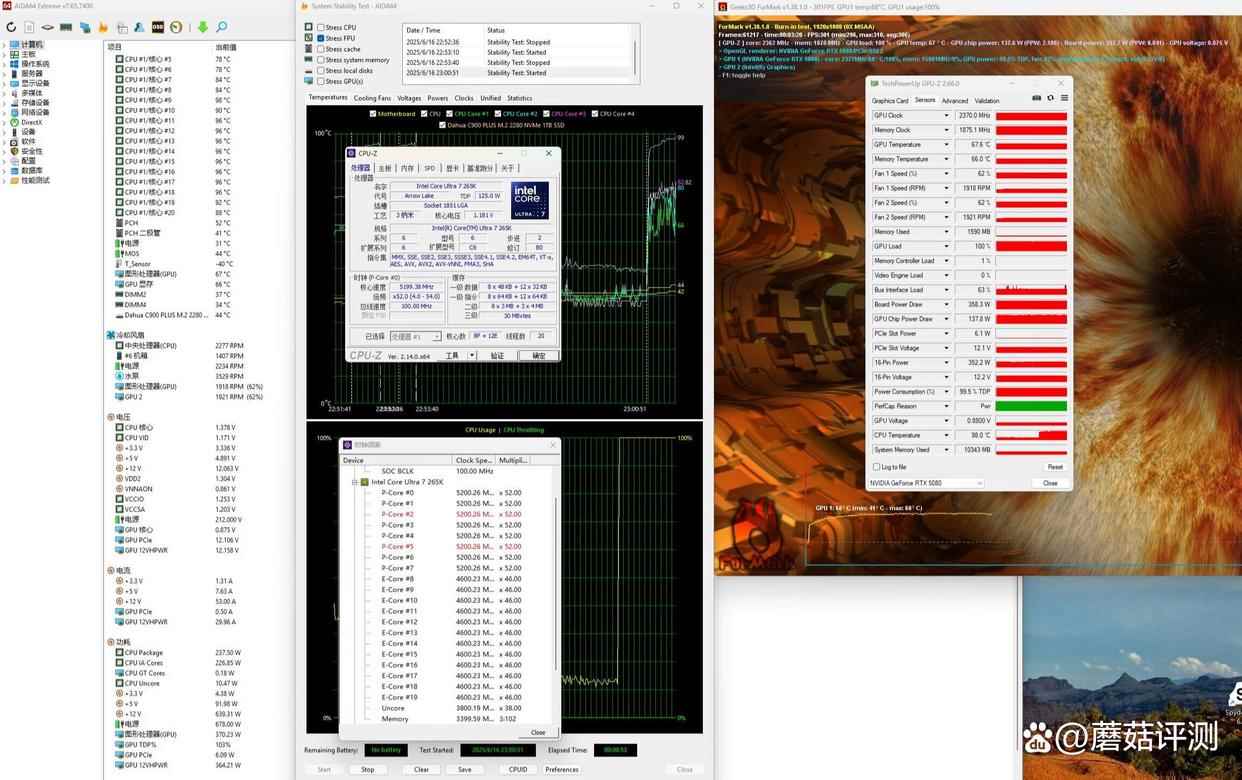Click the GPU-Z refresh icon

(1050, 99)
